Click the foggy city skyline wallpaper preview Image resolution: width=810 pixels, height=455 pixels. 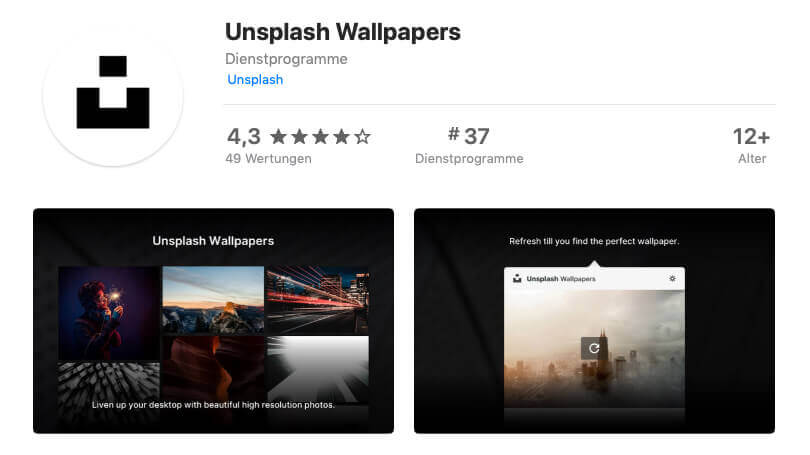tap(594, 349)
